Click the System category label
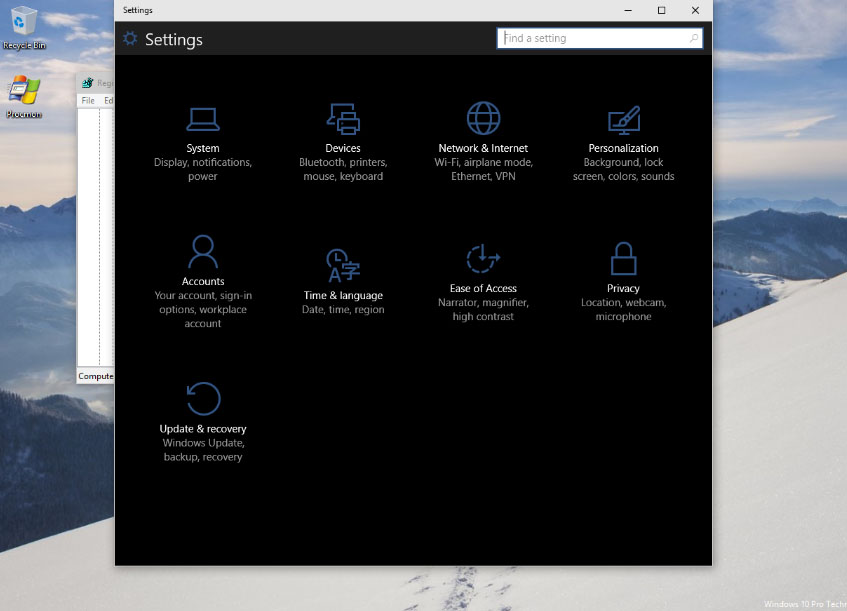The image size is (847, 611). pyautogui.click(x=203, y=148)
